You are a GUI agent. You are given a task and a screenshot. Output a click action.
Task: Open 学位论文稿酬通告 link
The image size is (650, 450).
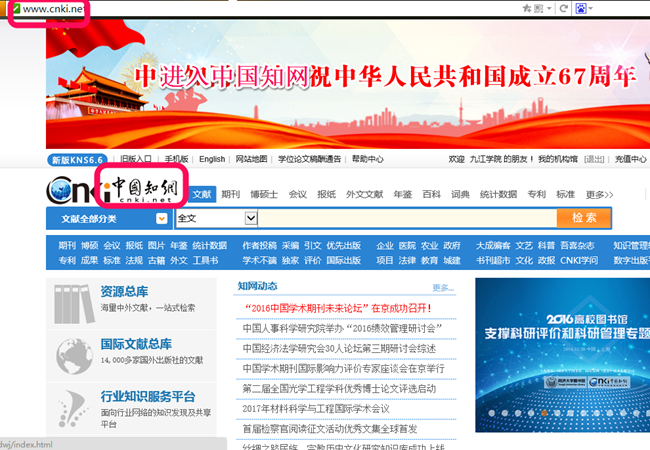pyautogui.click(x=310, y=159)
